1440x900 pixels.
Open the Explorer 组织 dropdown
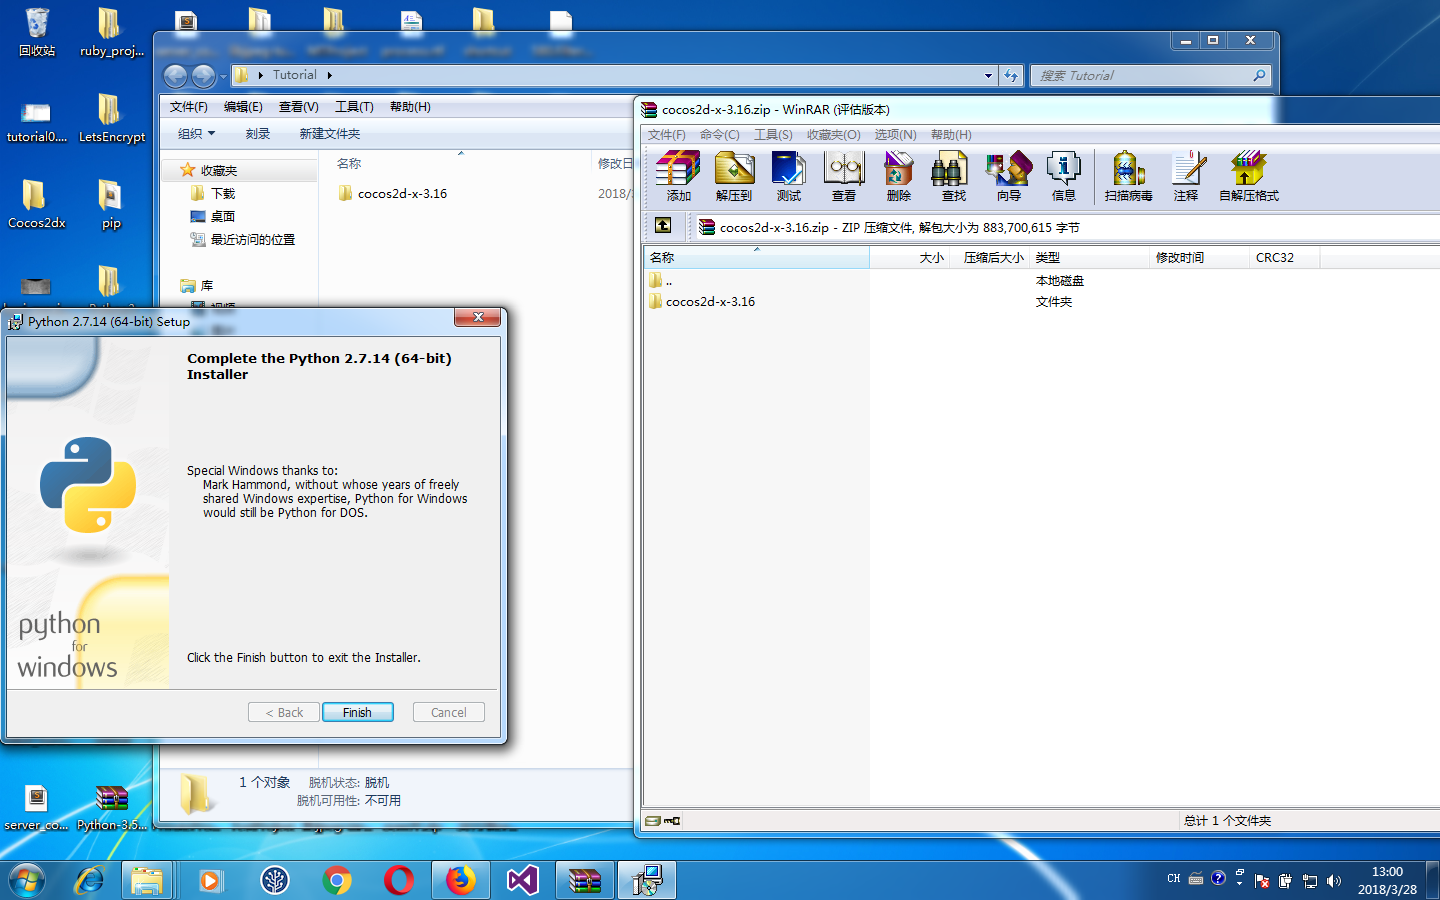196,133
